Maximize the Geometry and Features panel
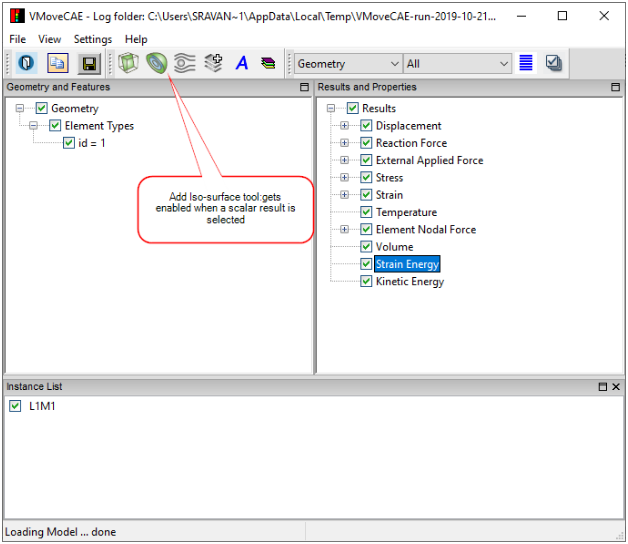Image resolution: width=628 pixels, height=544 pixels. (304, 87)
